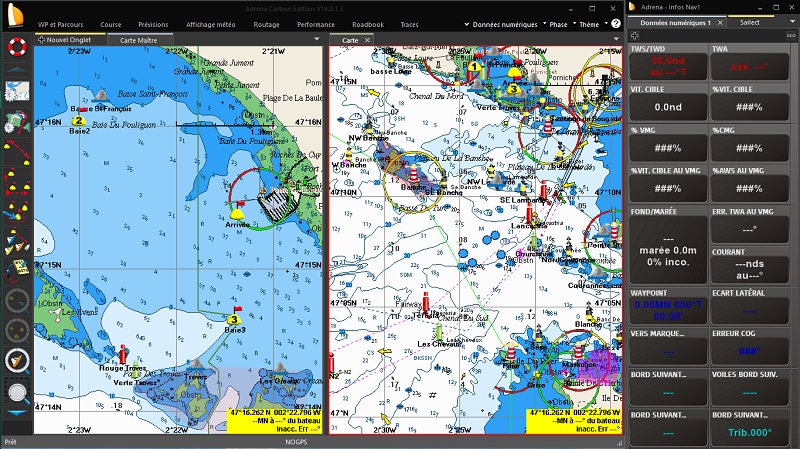Image resolution: width=800 pixels, height=449 pixels.
Task: Select the multi-buoy course loop tool
Action: pos(17,183)
